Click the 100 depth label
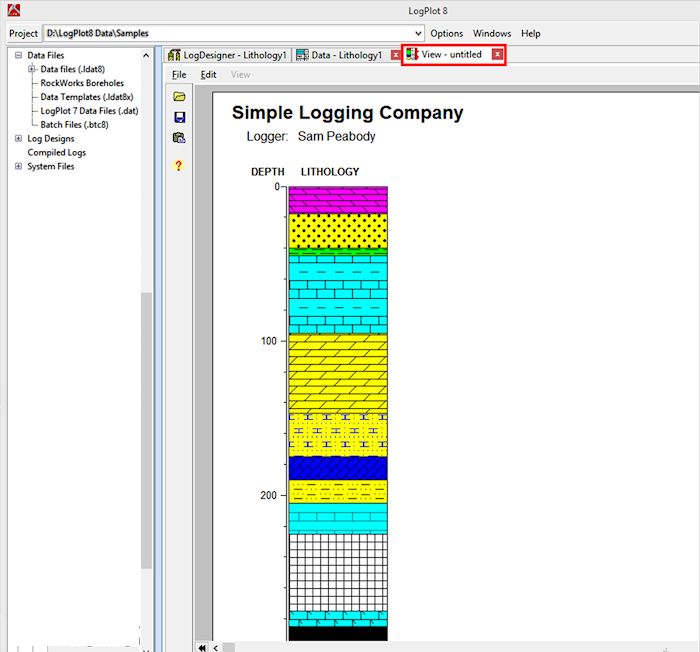Image resolution: width=700 pixels, height=652 pixels. 269,341
